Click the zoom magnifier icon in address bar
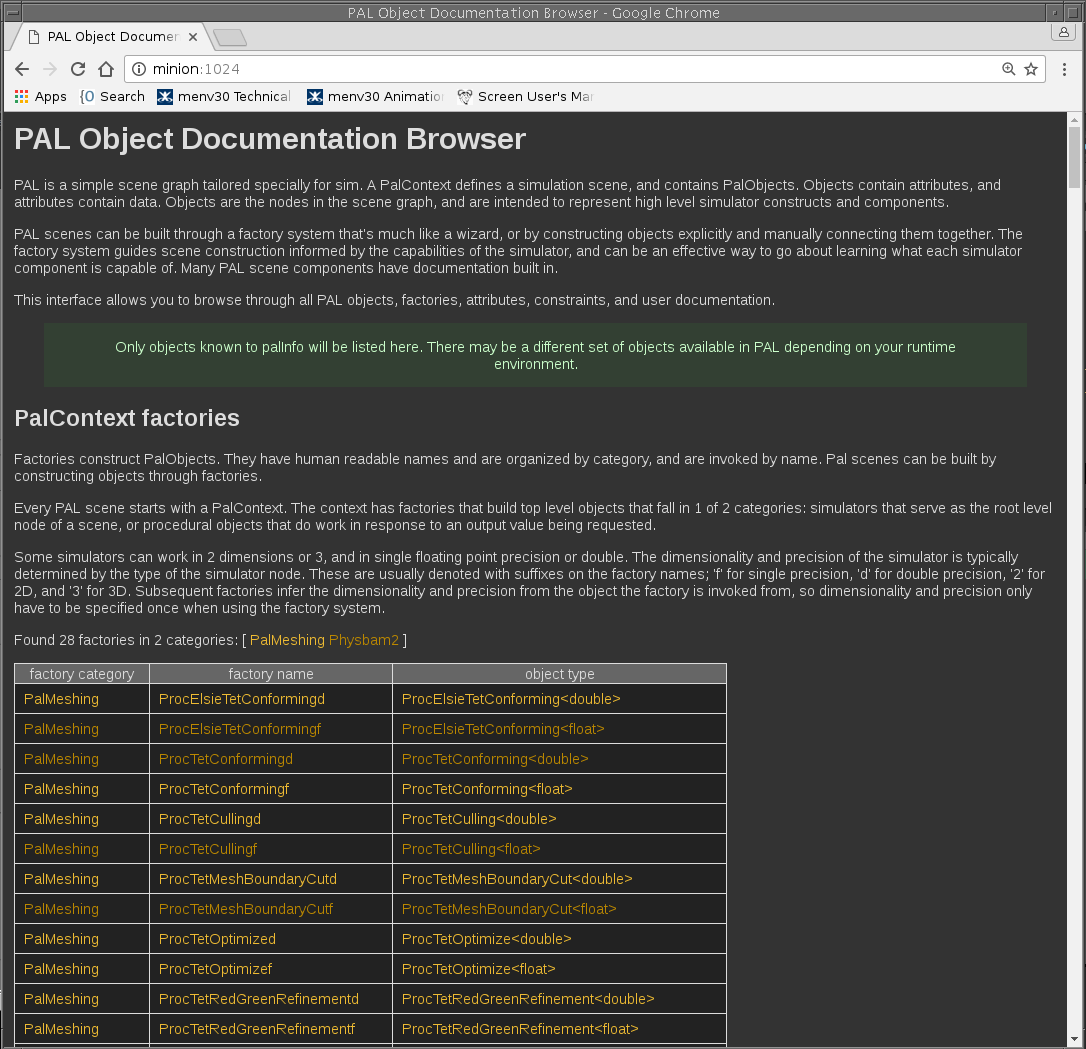Image resolution: width=1086 pixels, height=1049 pixels. pyautogui.click(x=1009, y=69)
